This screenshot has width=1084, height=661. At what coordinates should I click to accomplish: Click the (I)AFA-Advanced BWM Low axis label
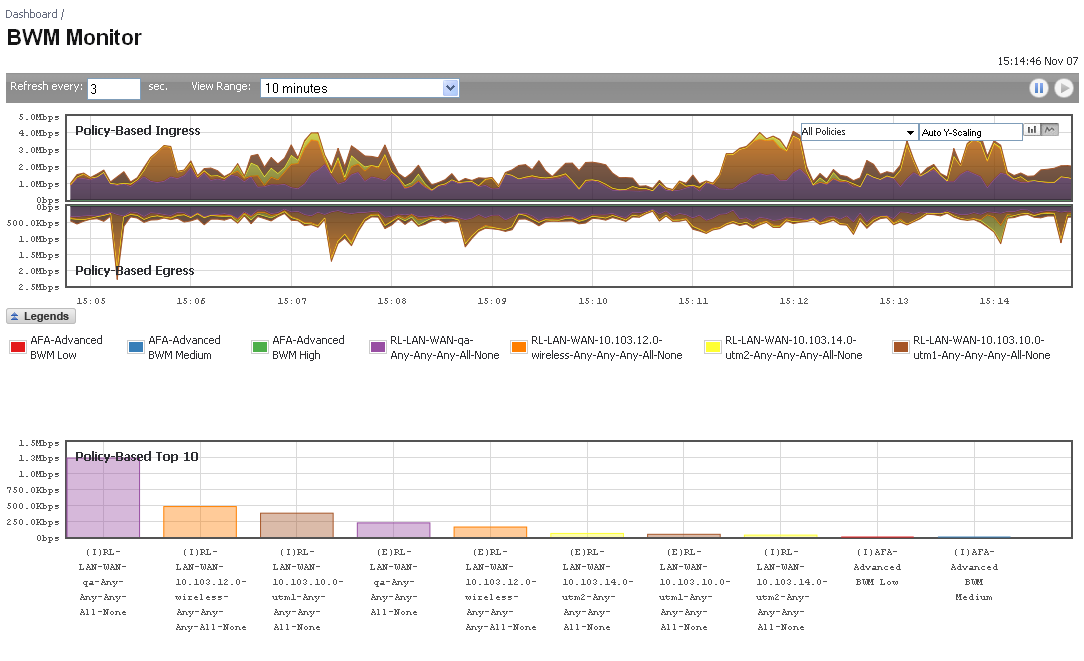[877, 567]
